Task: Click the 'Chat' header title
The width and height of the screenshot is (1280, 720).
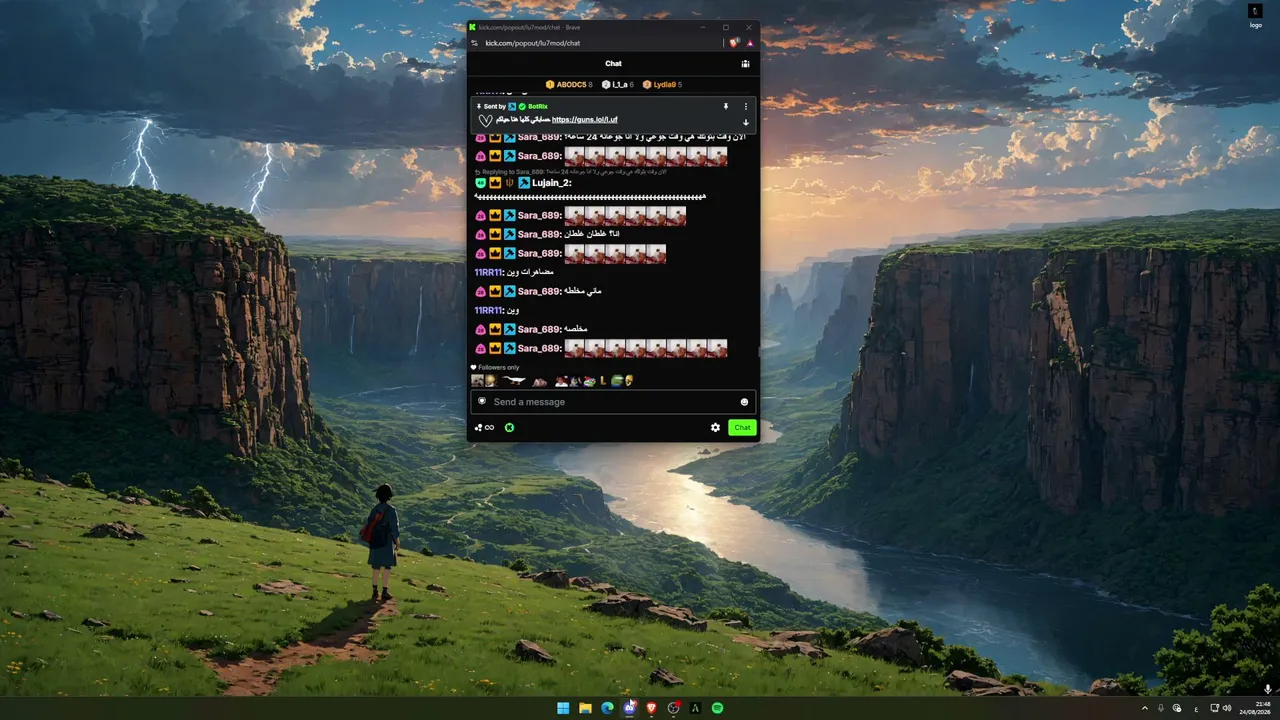Action: (613, 64)
